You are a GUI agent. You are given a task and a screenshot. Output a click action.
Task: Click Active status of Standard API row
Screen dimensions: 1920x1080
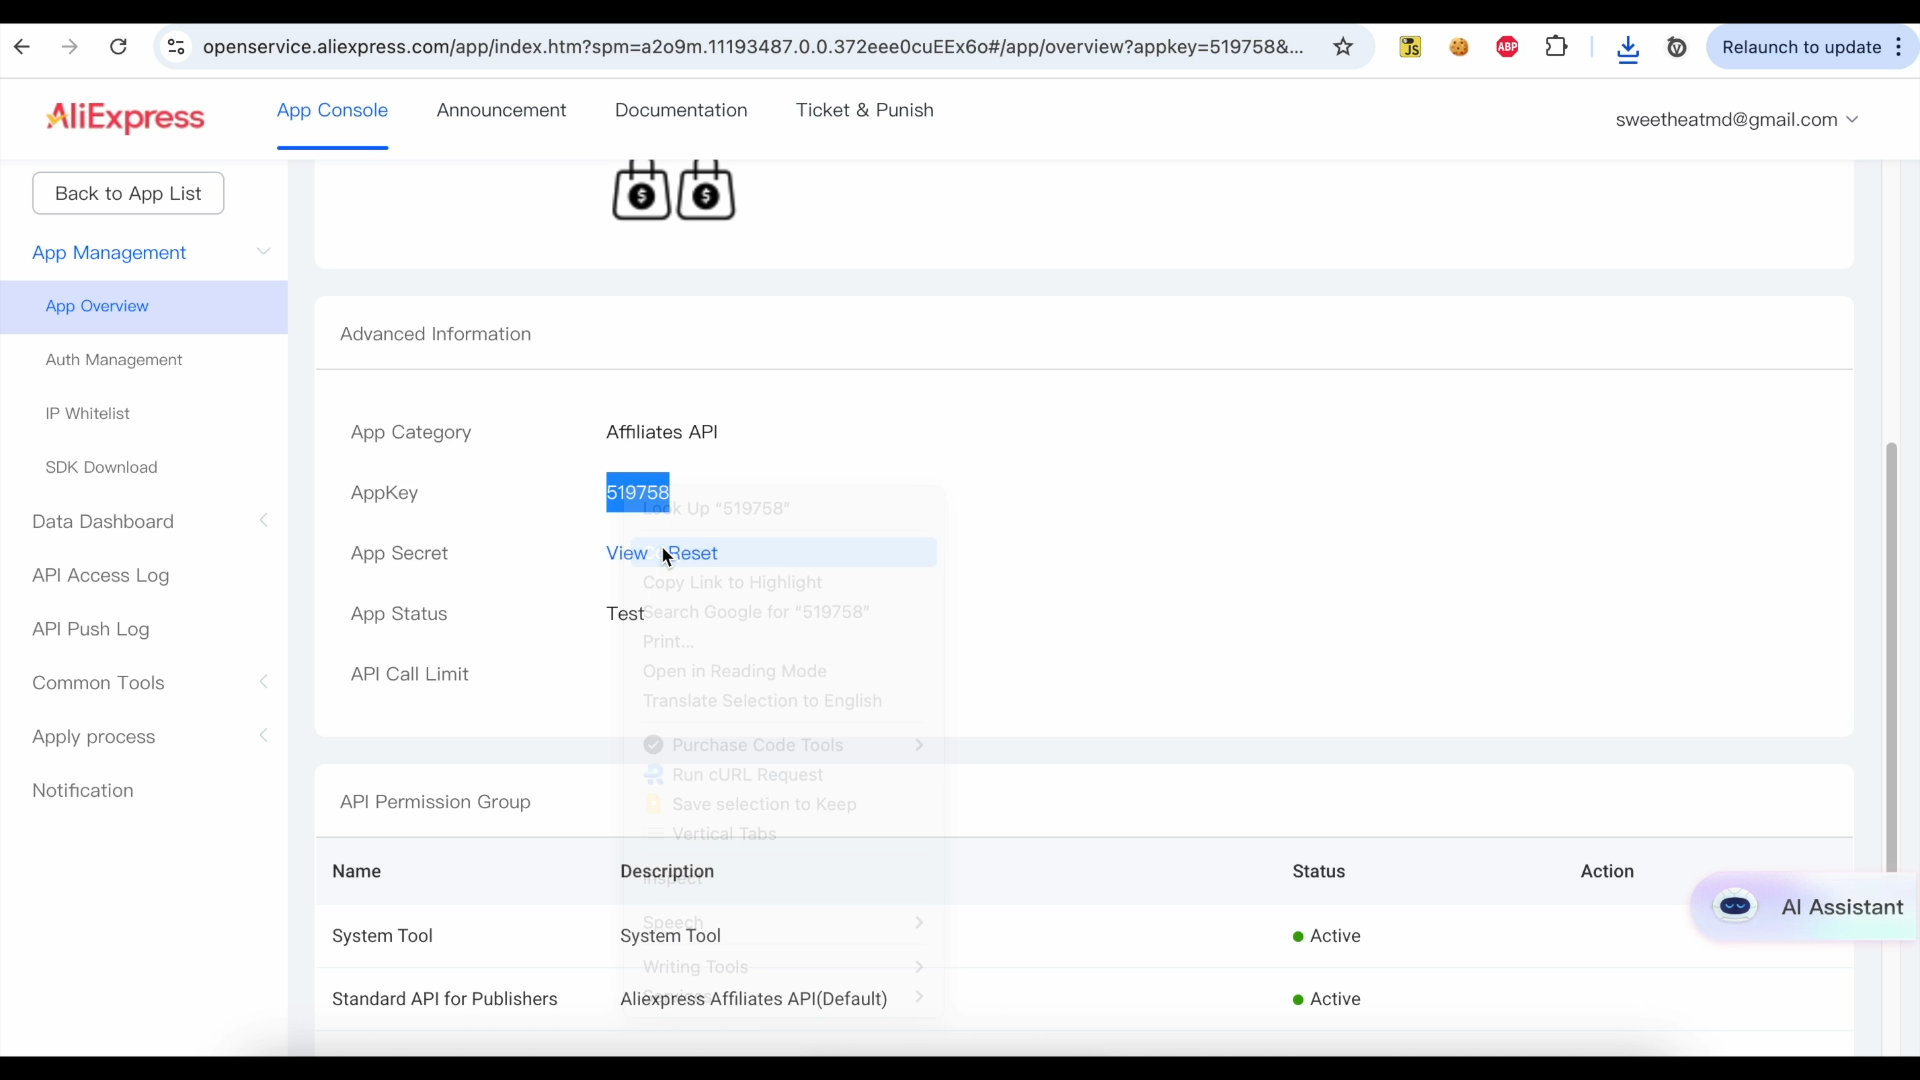[x=1327, y=1000]
